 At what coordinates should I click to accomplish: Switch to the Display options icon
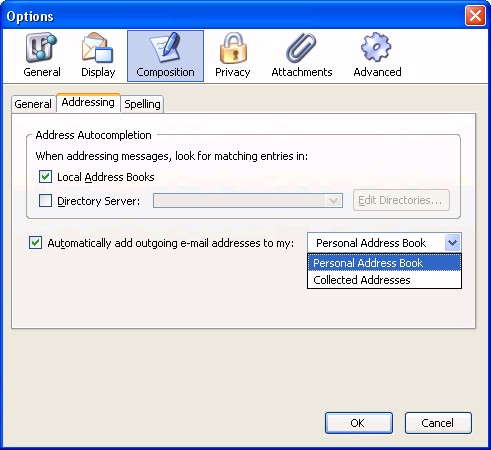tap(98, 47)
